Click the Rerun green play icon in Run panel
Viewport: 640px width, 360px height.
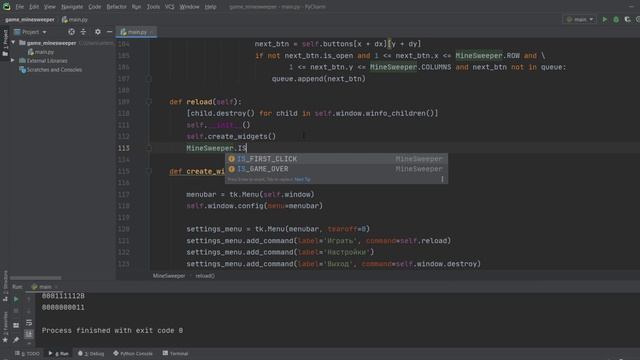(x=16, y=299)
